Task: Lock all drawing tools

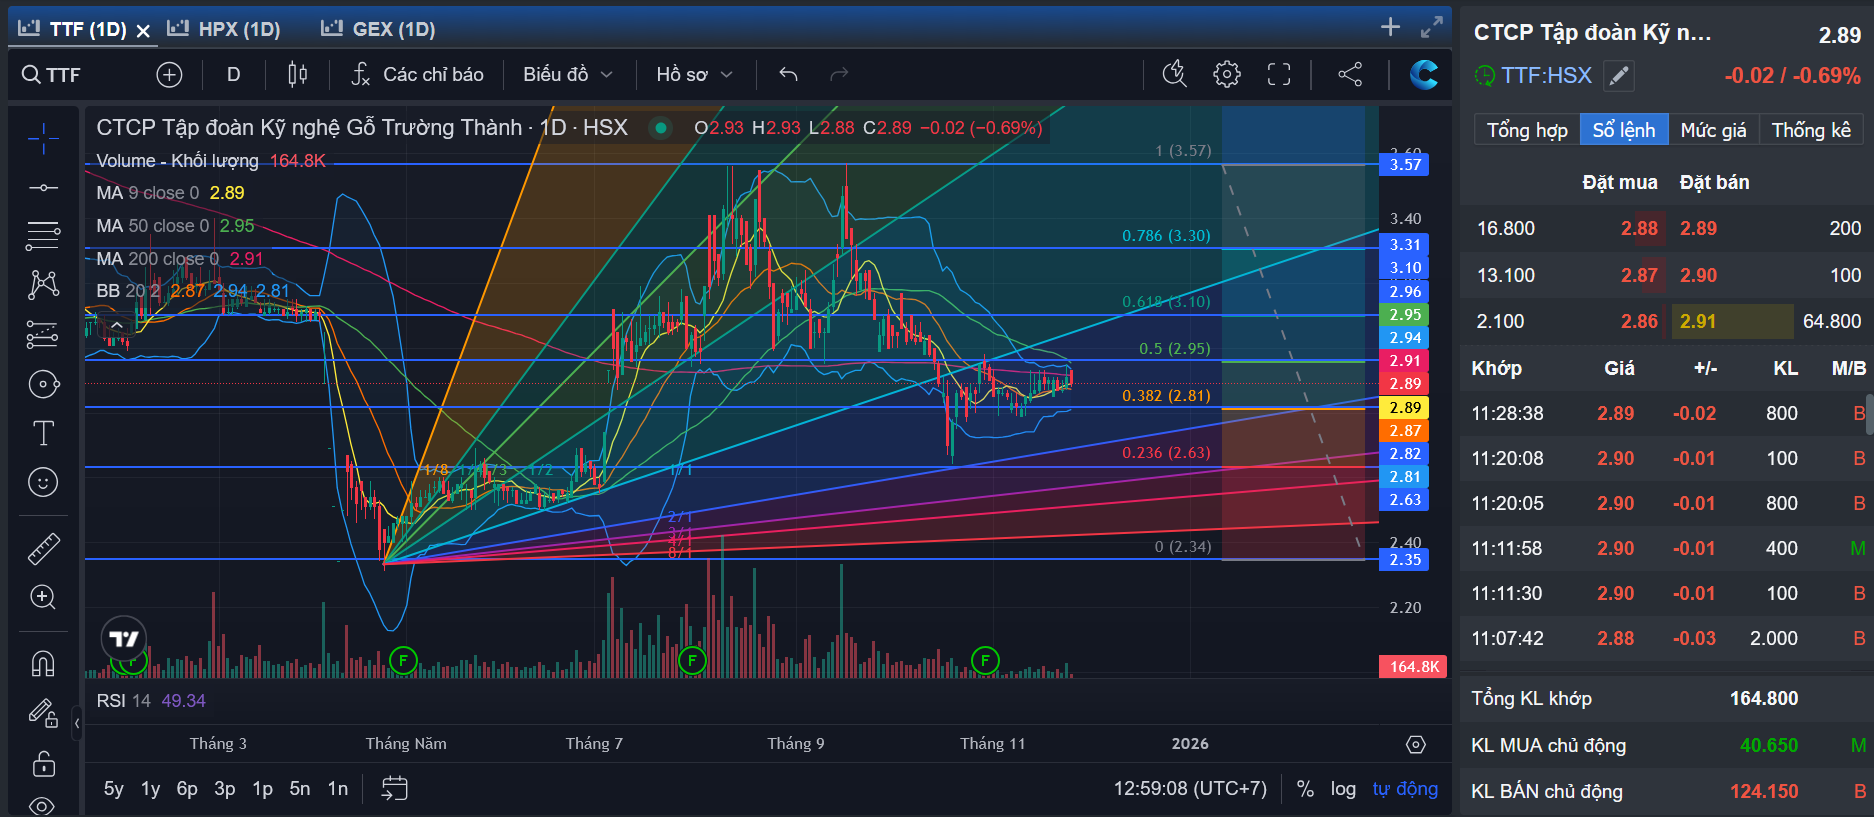Action: 43,763
